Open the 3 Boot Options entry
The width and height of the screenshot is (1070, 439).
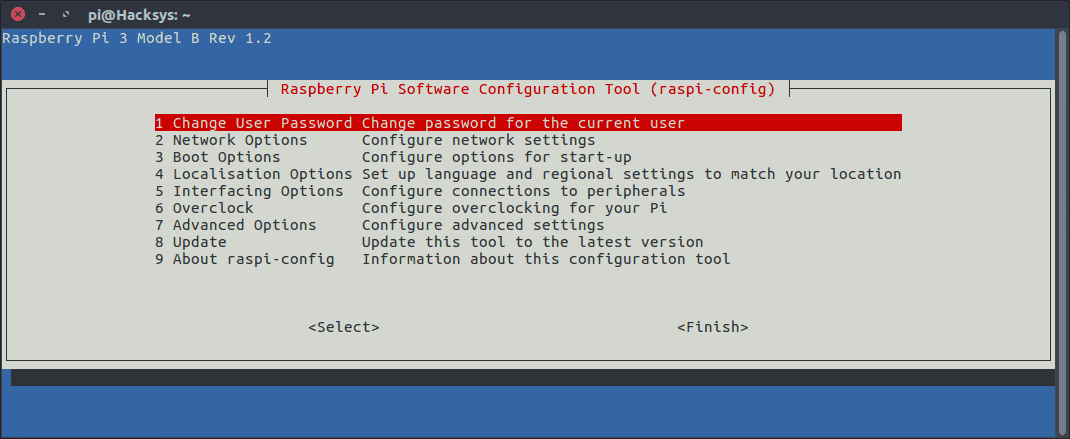coord(217,157)
